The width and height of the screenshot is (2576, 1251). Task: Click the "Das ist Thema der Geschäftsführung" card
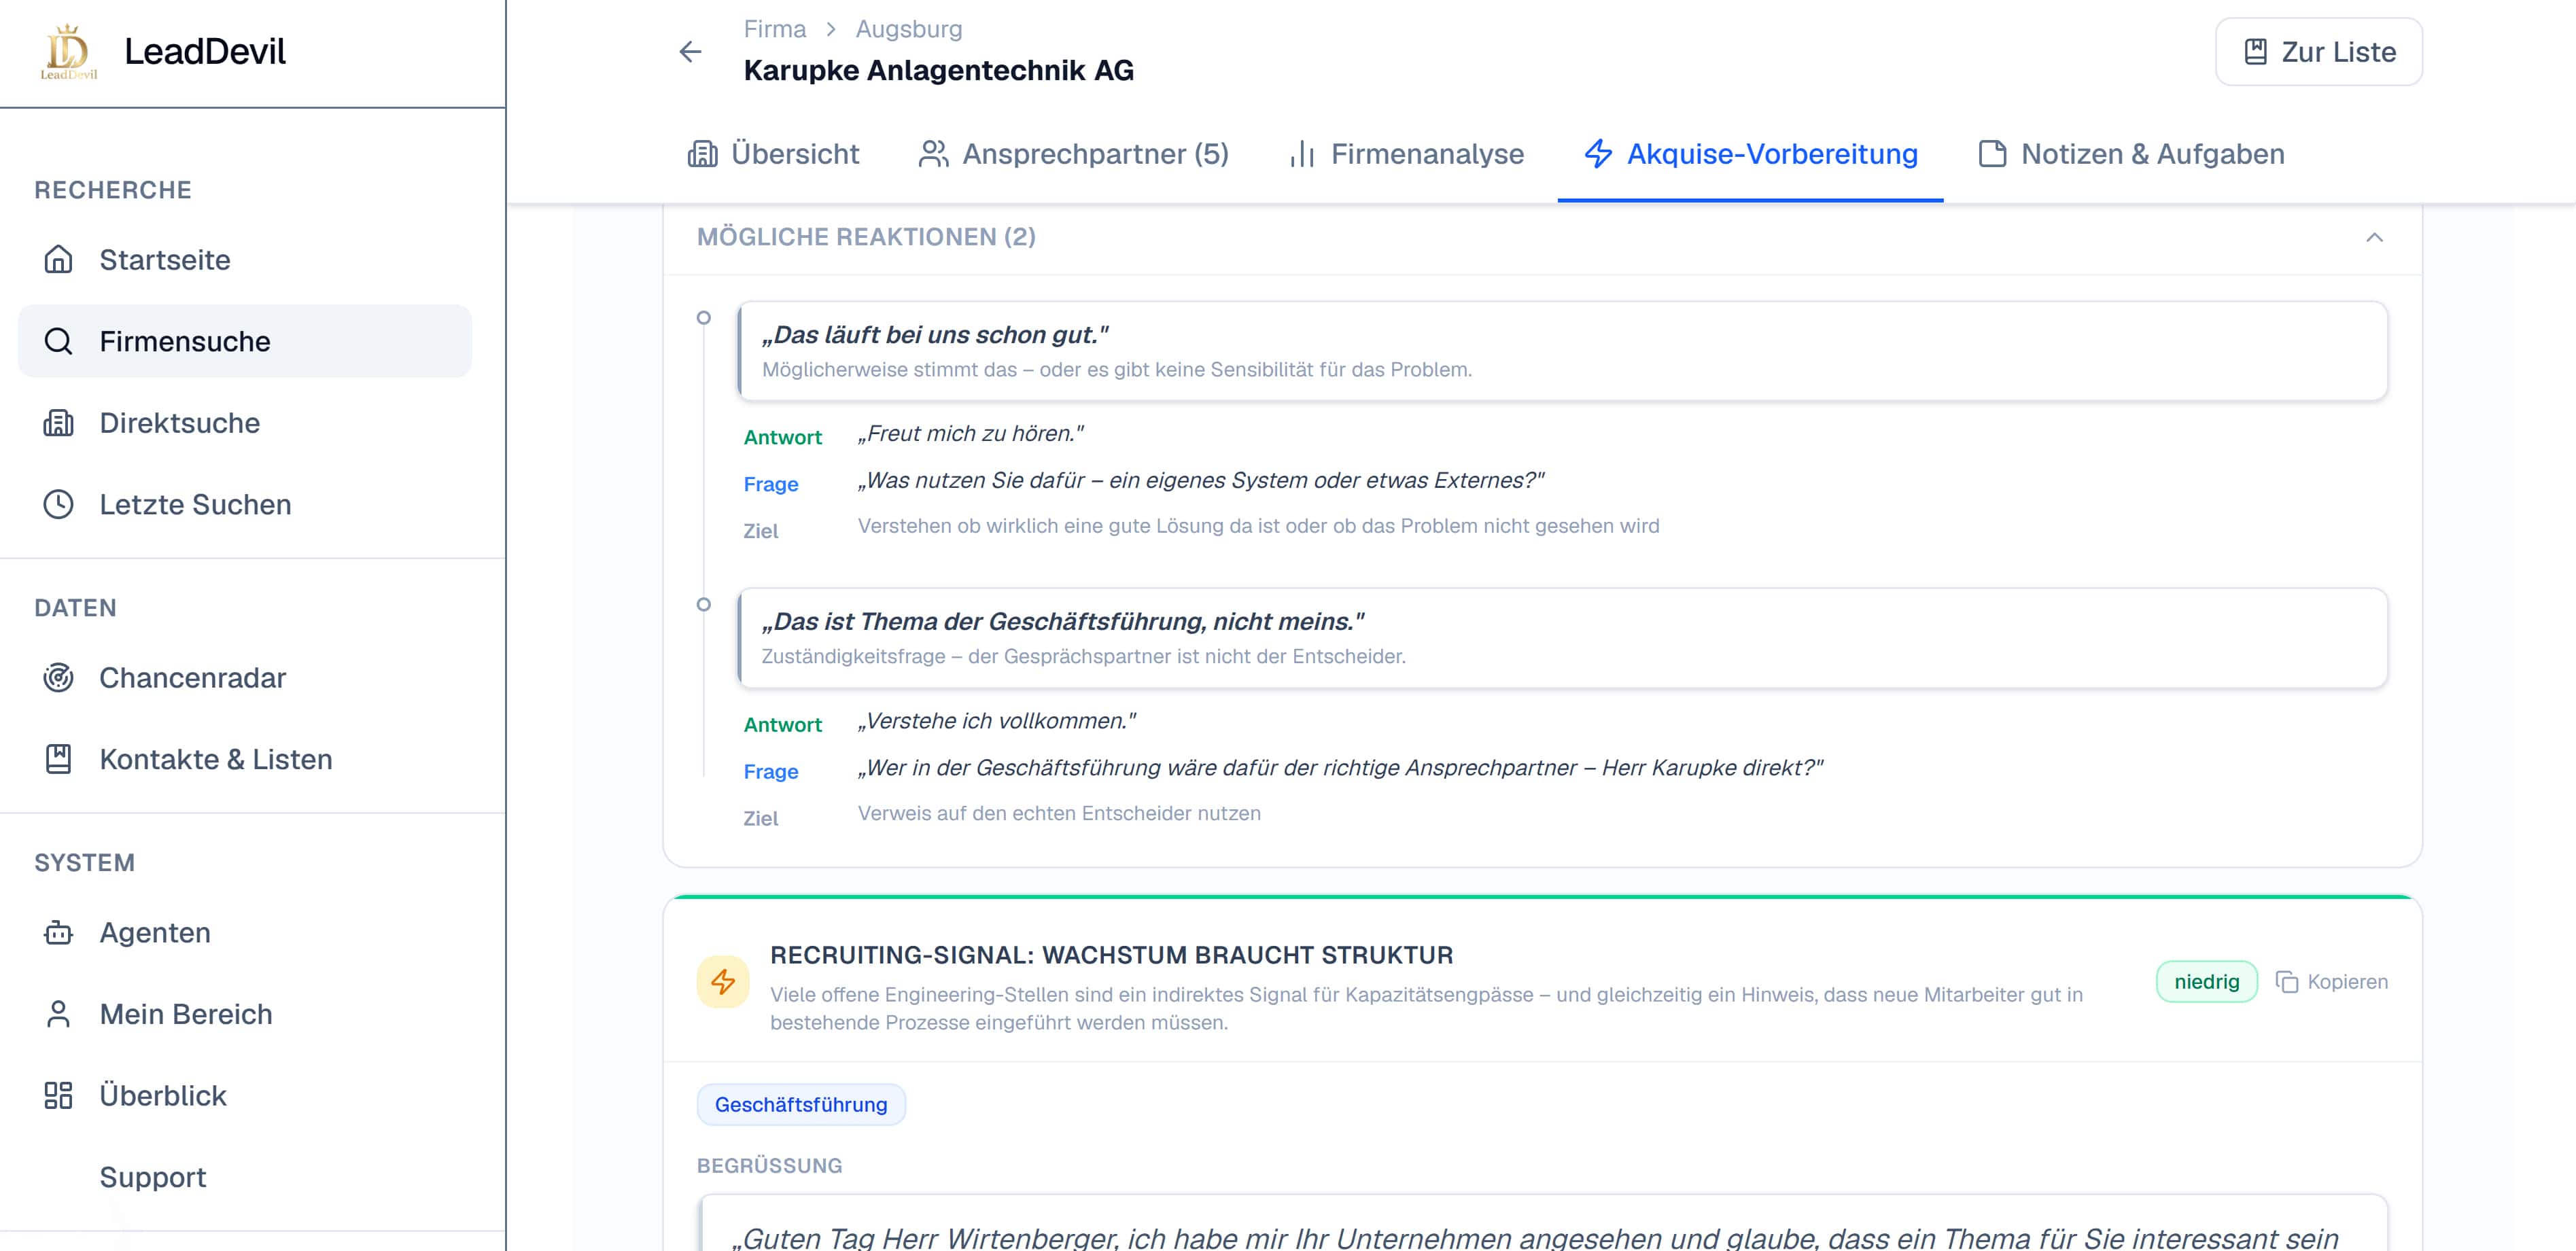1563,638
